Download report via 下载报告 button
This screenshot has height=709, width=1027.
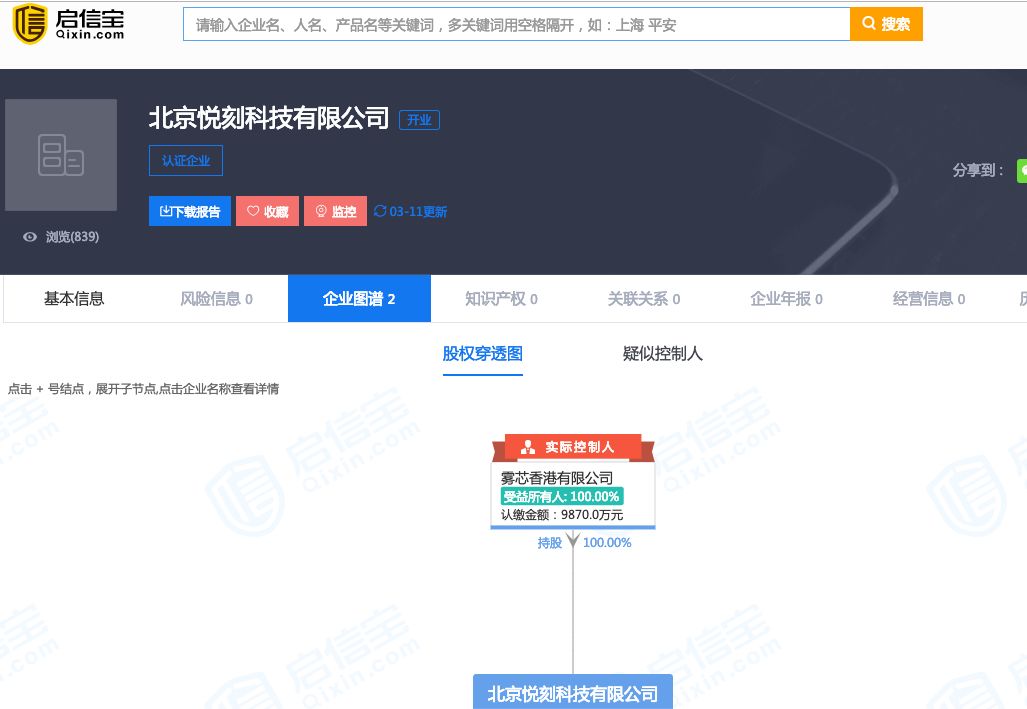coord(190,211)
